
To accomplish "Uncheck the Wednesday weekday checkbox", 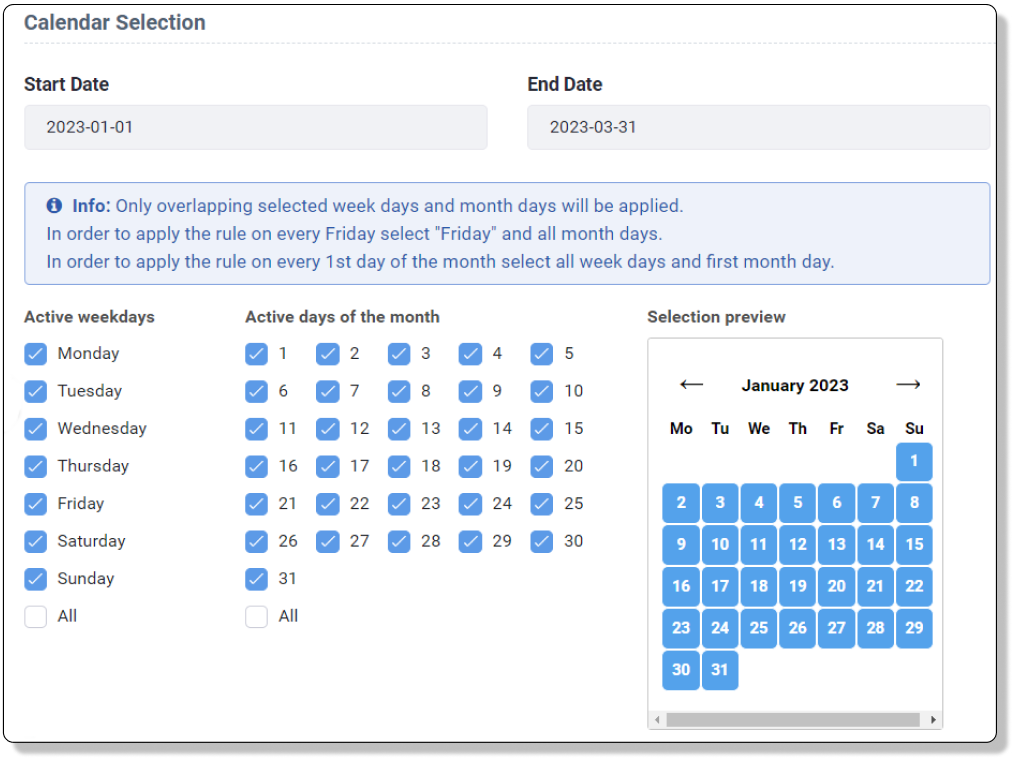I will pos(36,429).
